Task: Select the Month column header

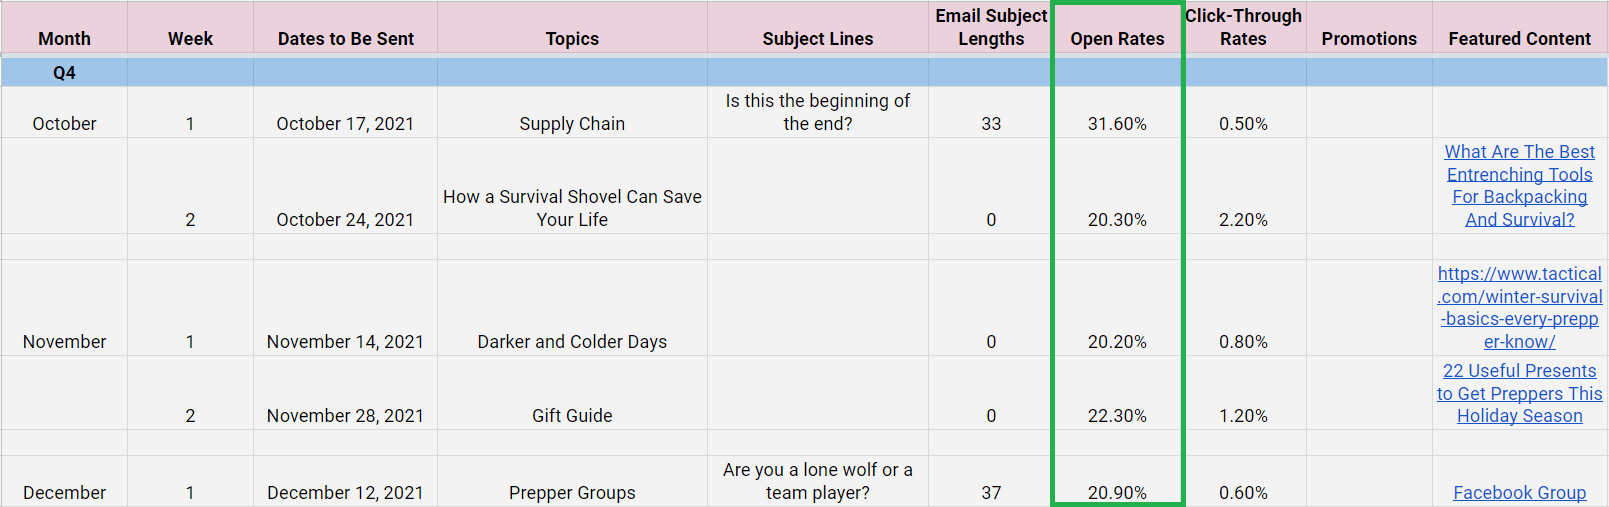Action: (64, 27)
